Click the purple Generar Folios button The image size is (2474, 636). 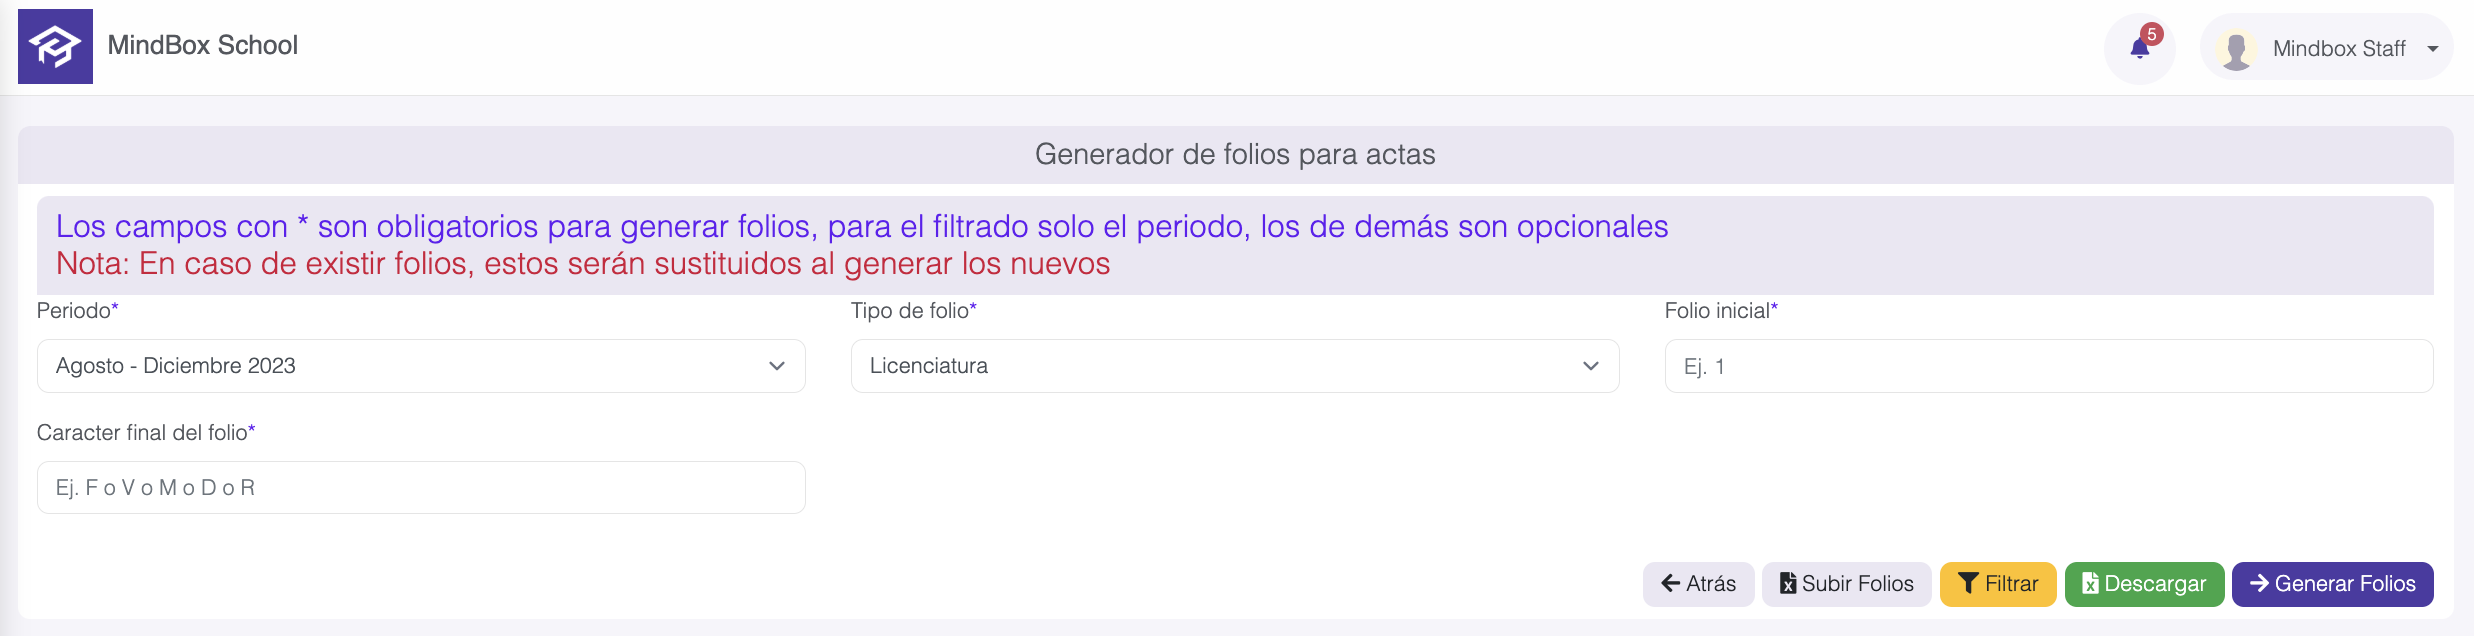(2332, 584)
